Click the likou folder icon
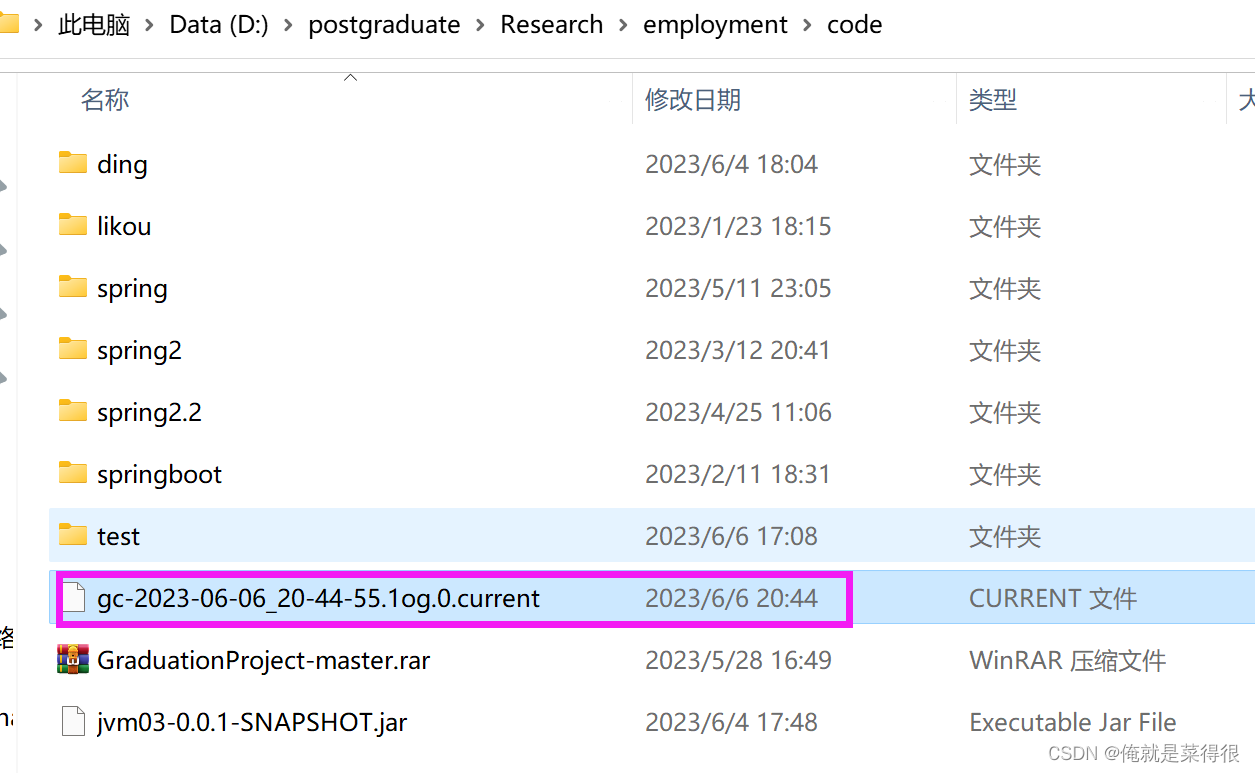 (73, 225)
